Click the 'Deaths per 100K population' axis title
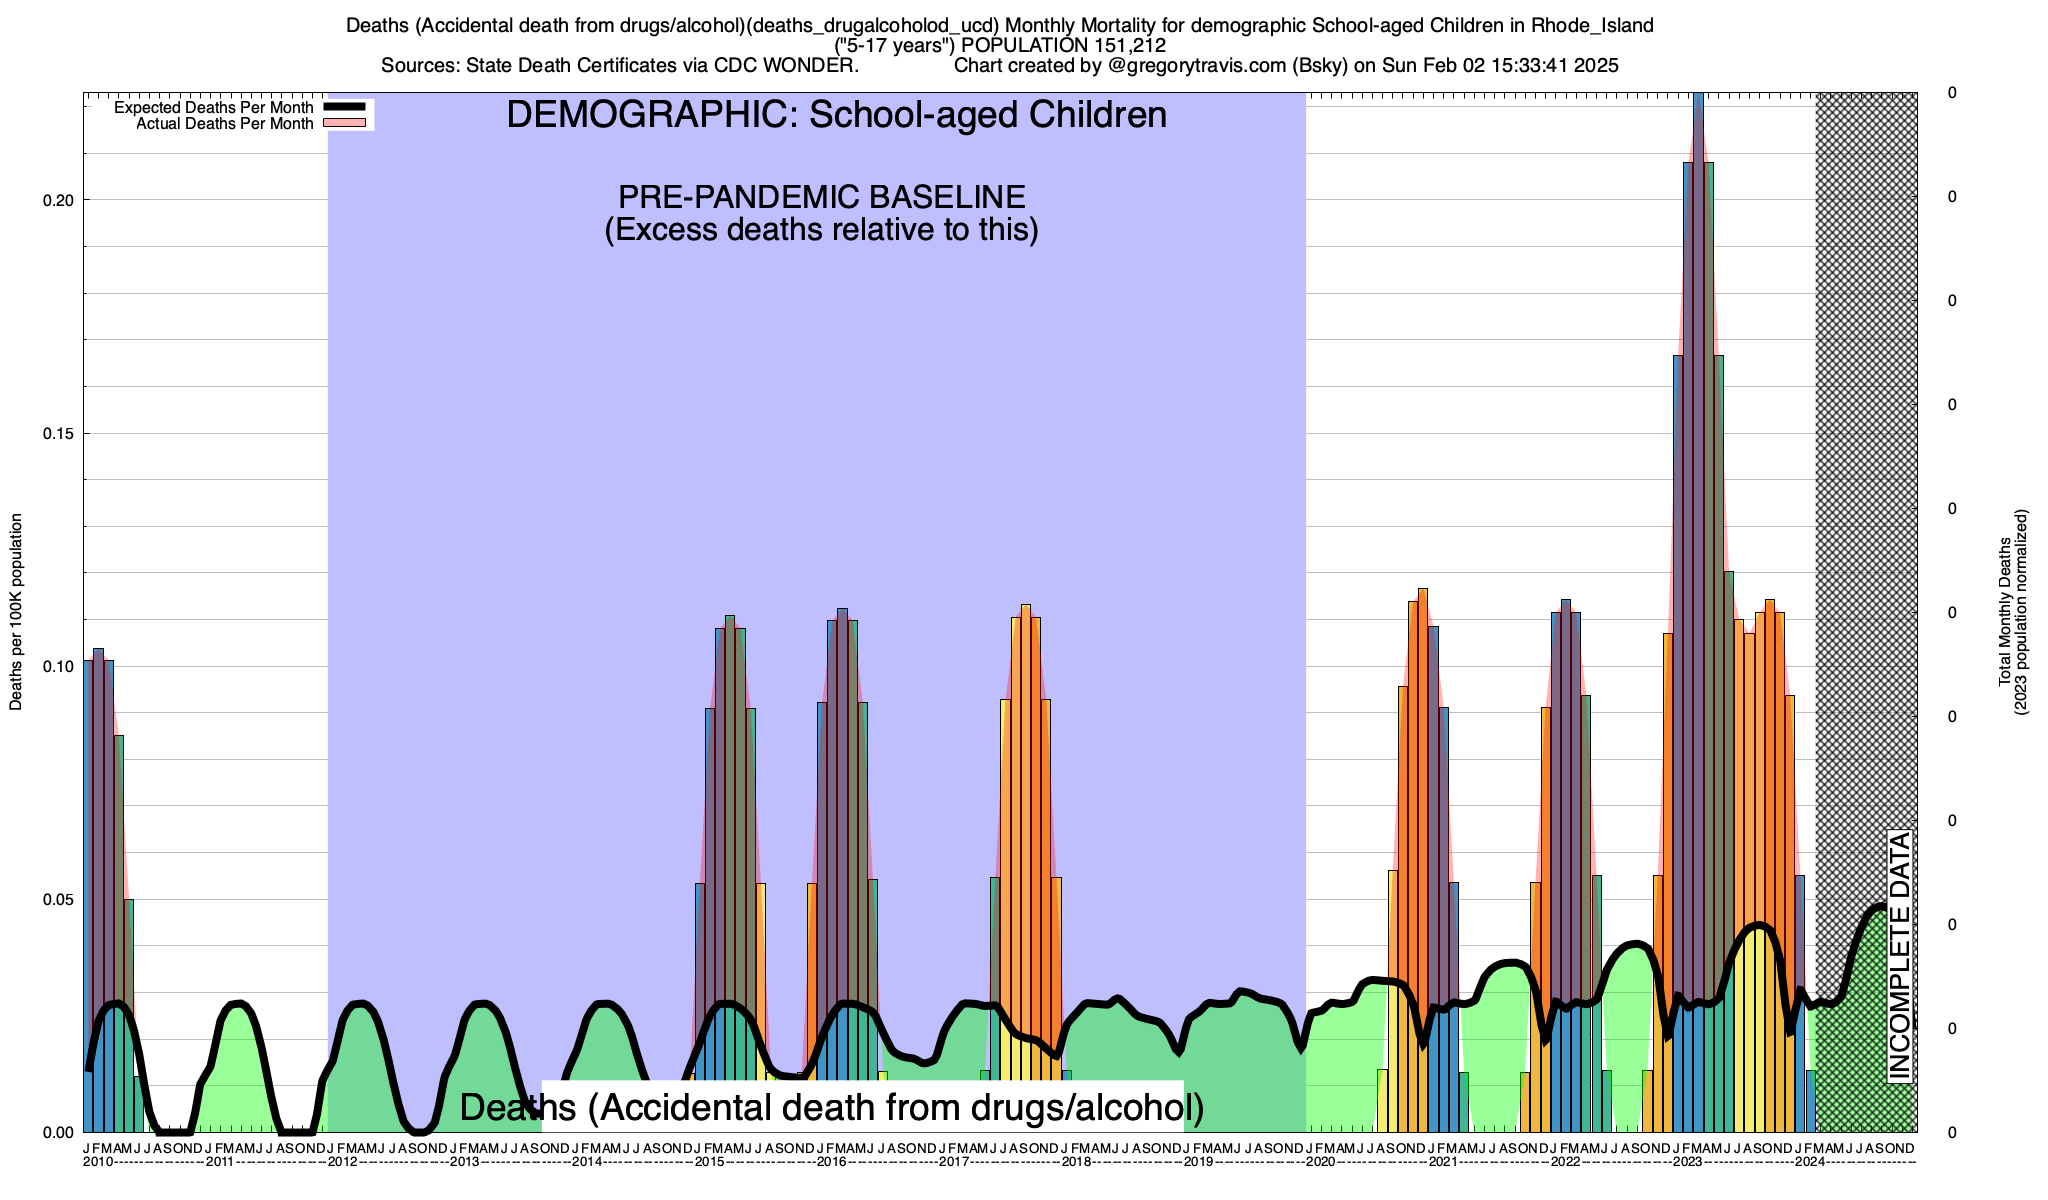The image size is (2048, 1200). coord(16,612)
